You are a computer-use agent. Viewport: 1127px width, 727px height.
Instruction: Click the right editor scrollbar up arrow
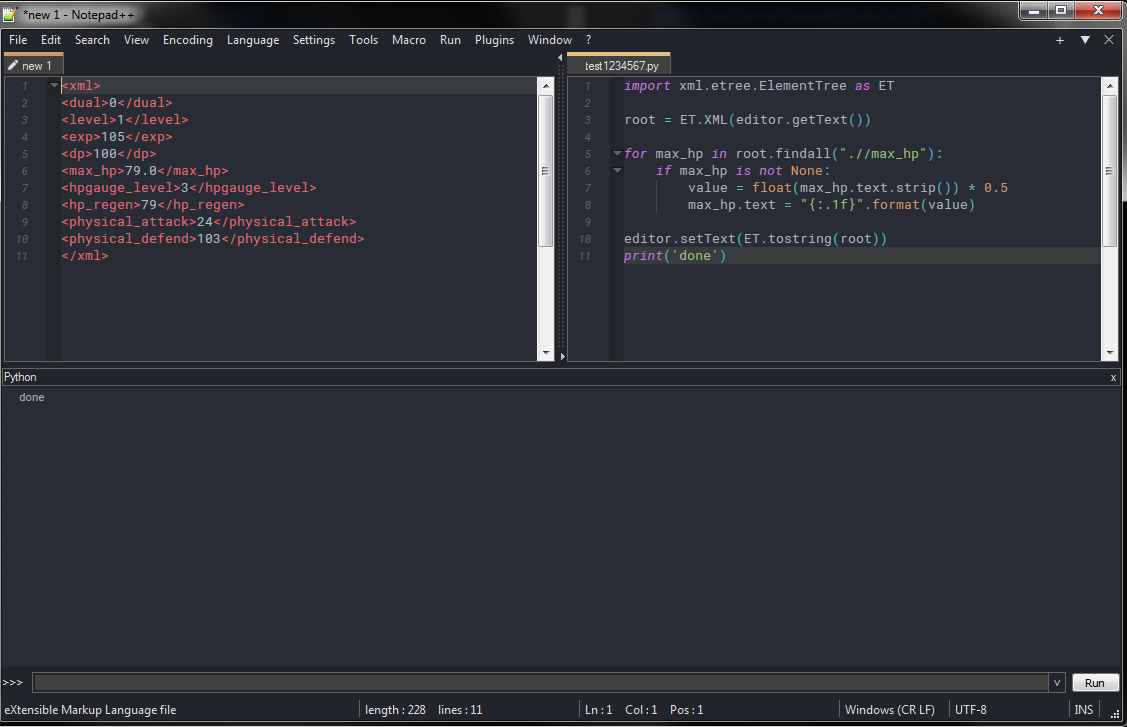1110,86
